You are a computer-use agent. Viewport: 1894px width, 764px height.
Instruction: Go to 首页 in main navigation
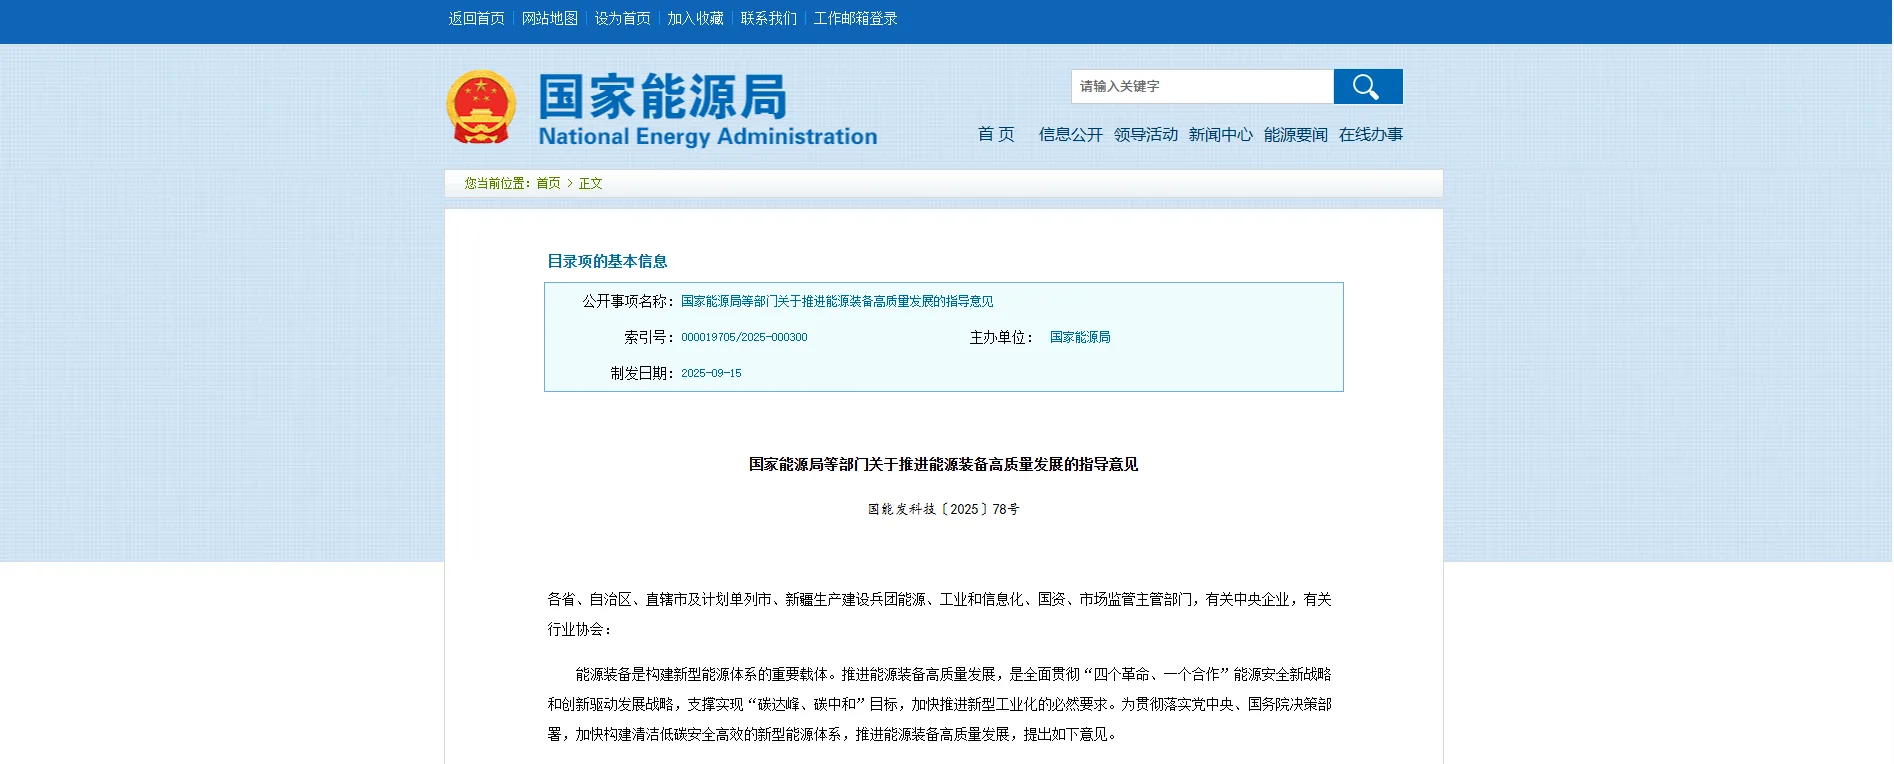pos(995,135)
